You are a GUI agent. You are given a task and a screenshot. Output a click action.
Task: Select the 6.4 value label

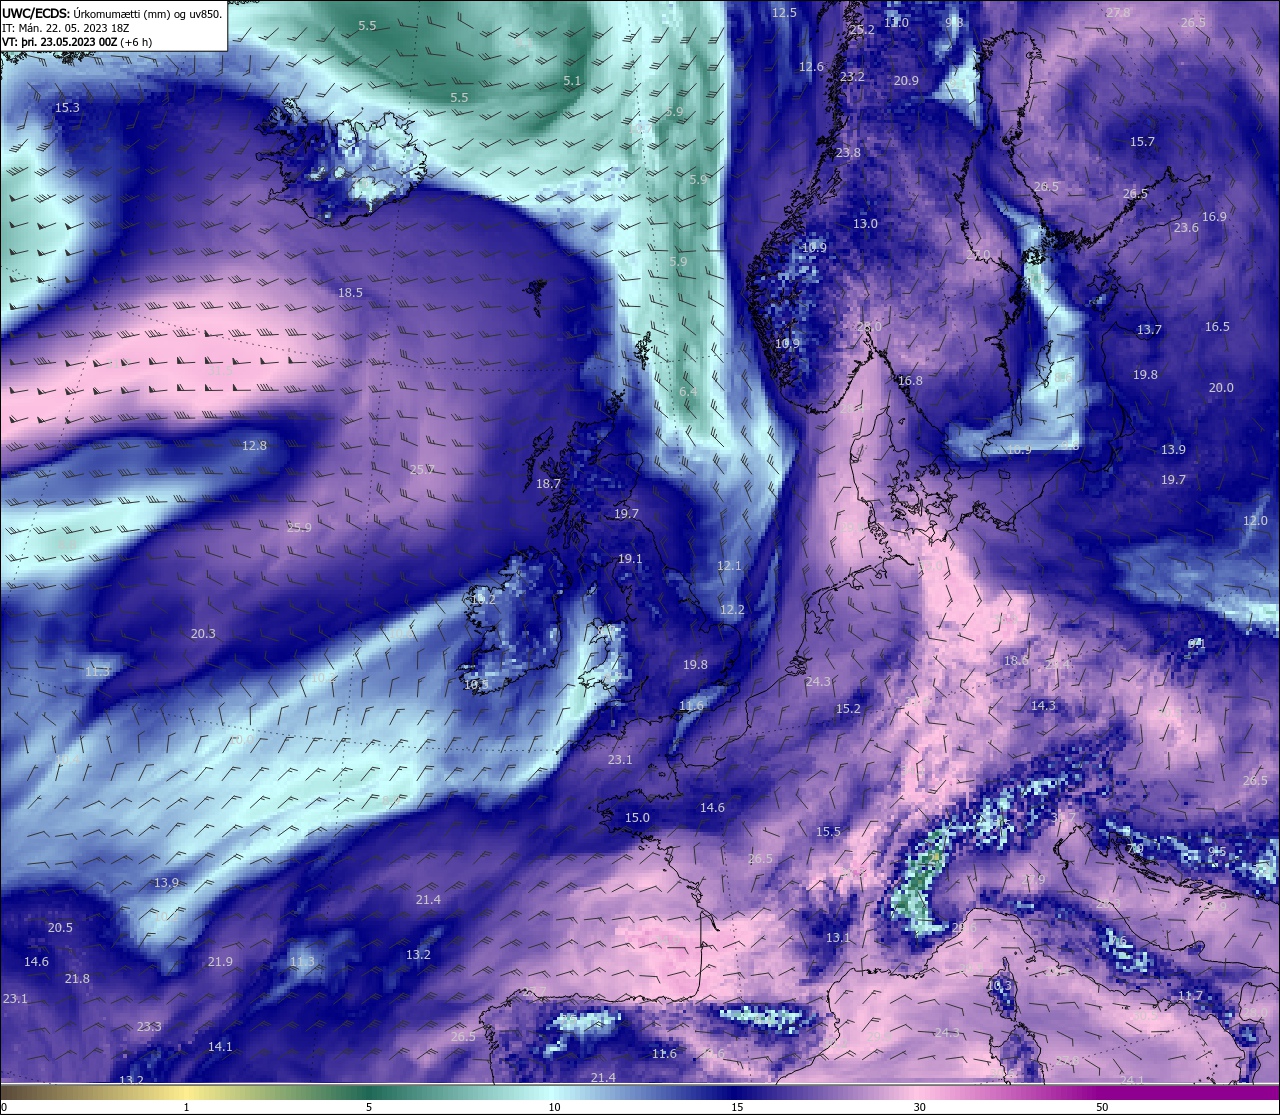688,391
